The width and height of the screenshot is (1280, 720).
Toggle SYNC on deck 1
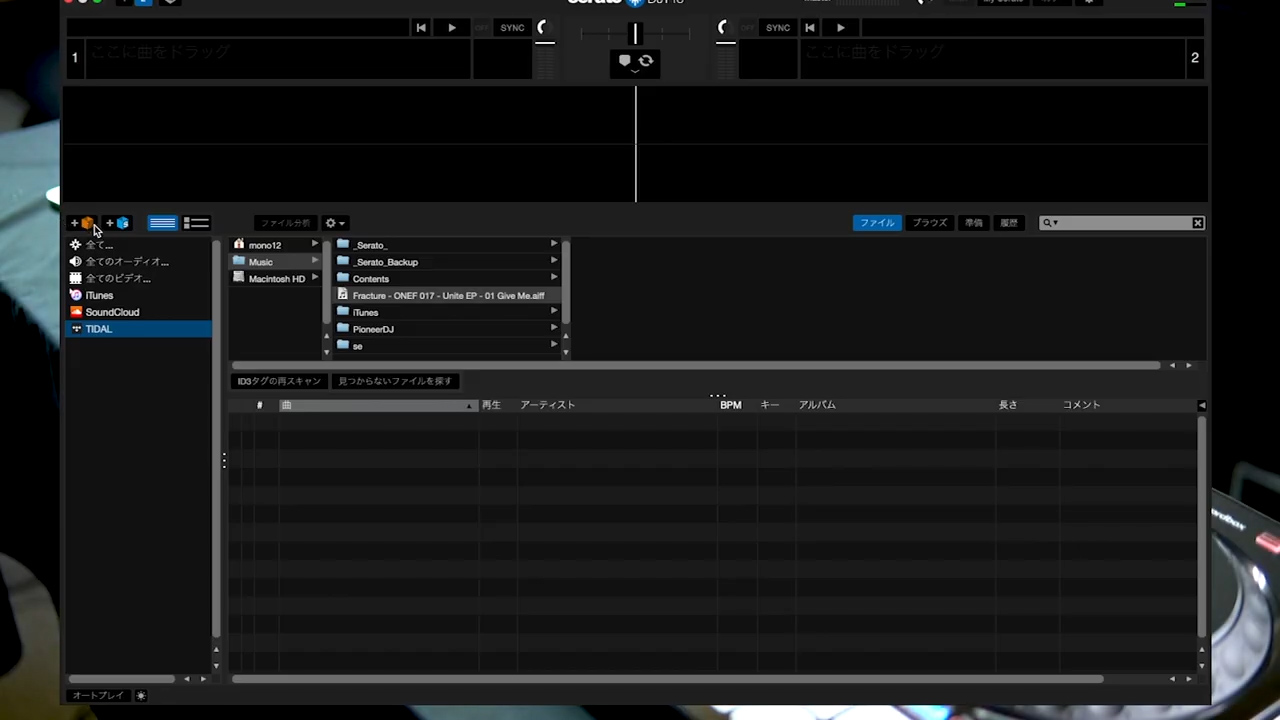coord(512,28)
